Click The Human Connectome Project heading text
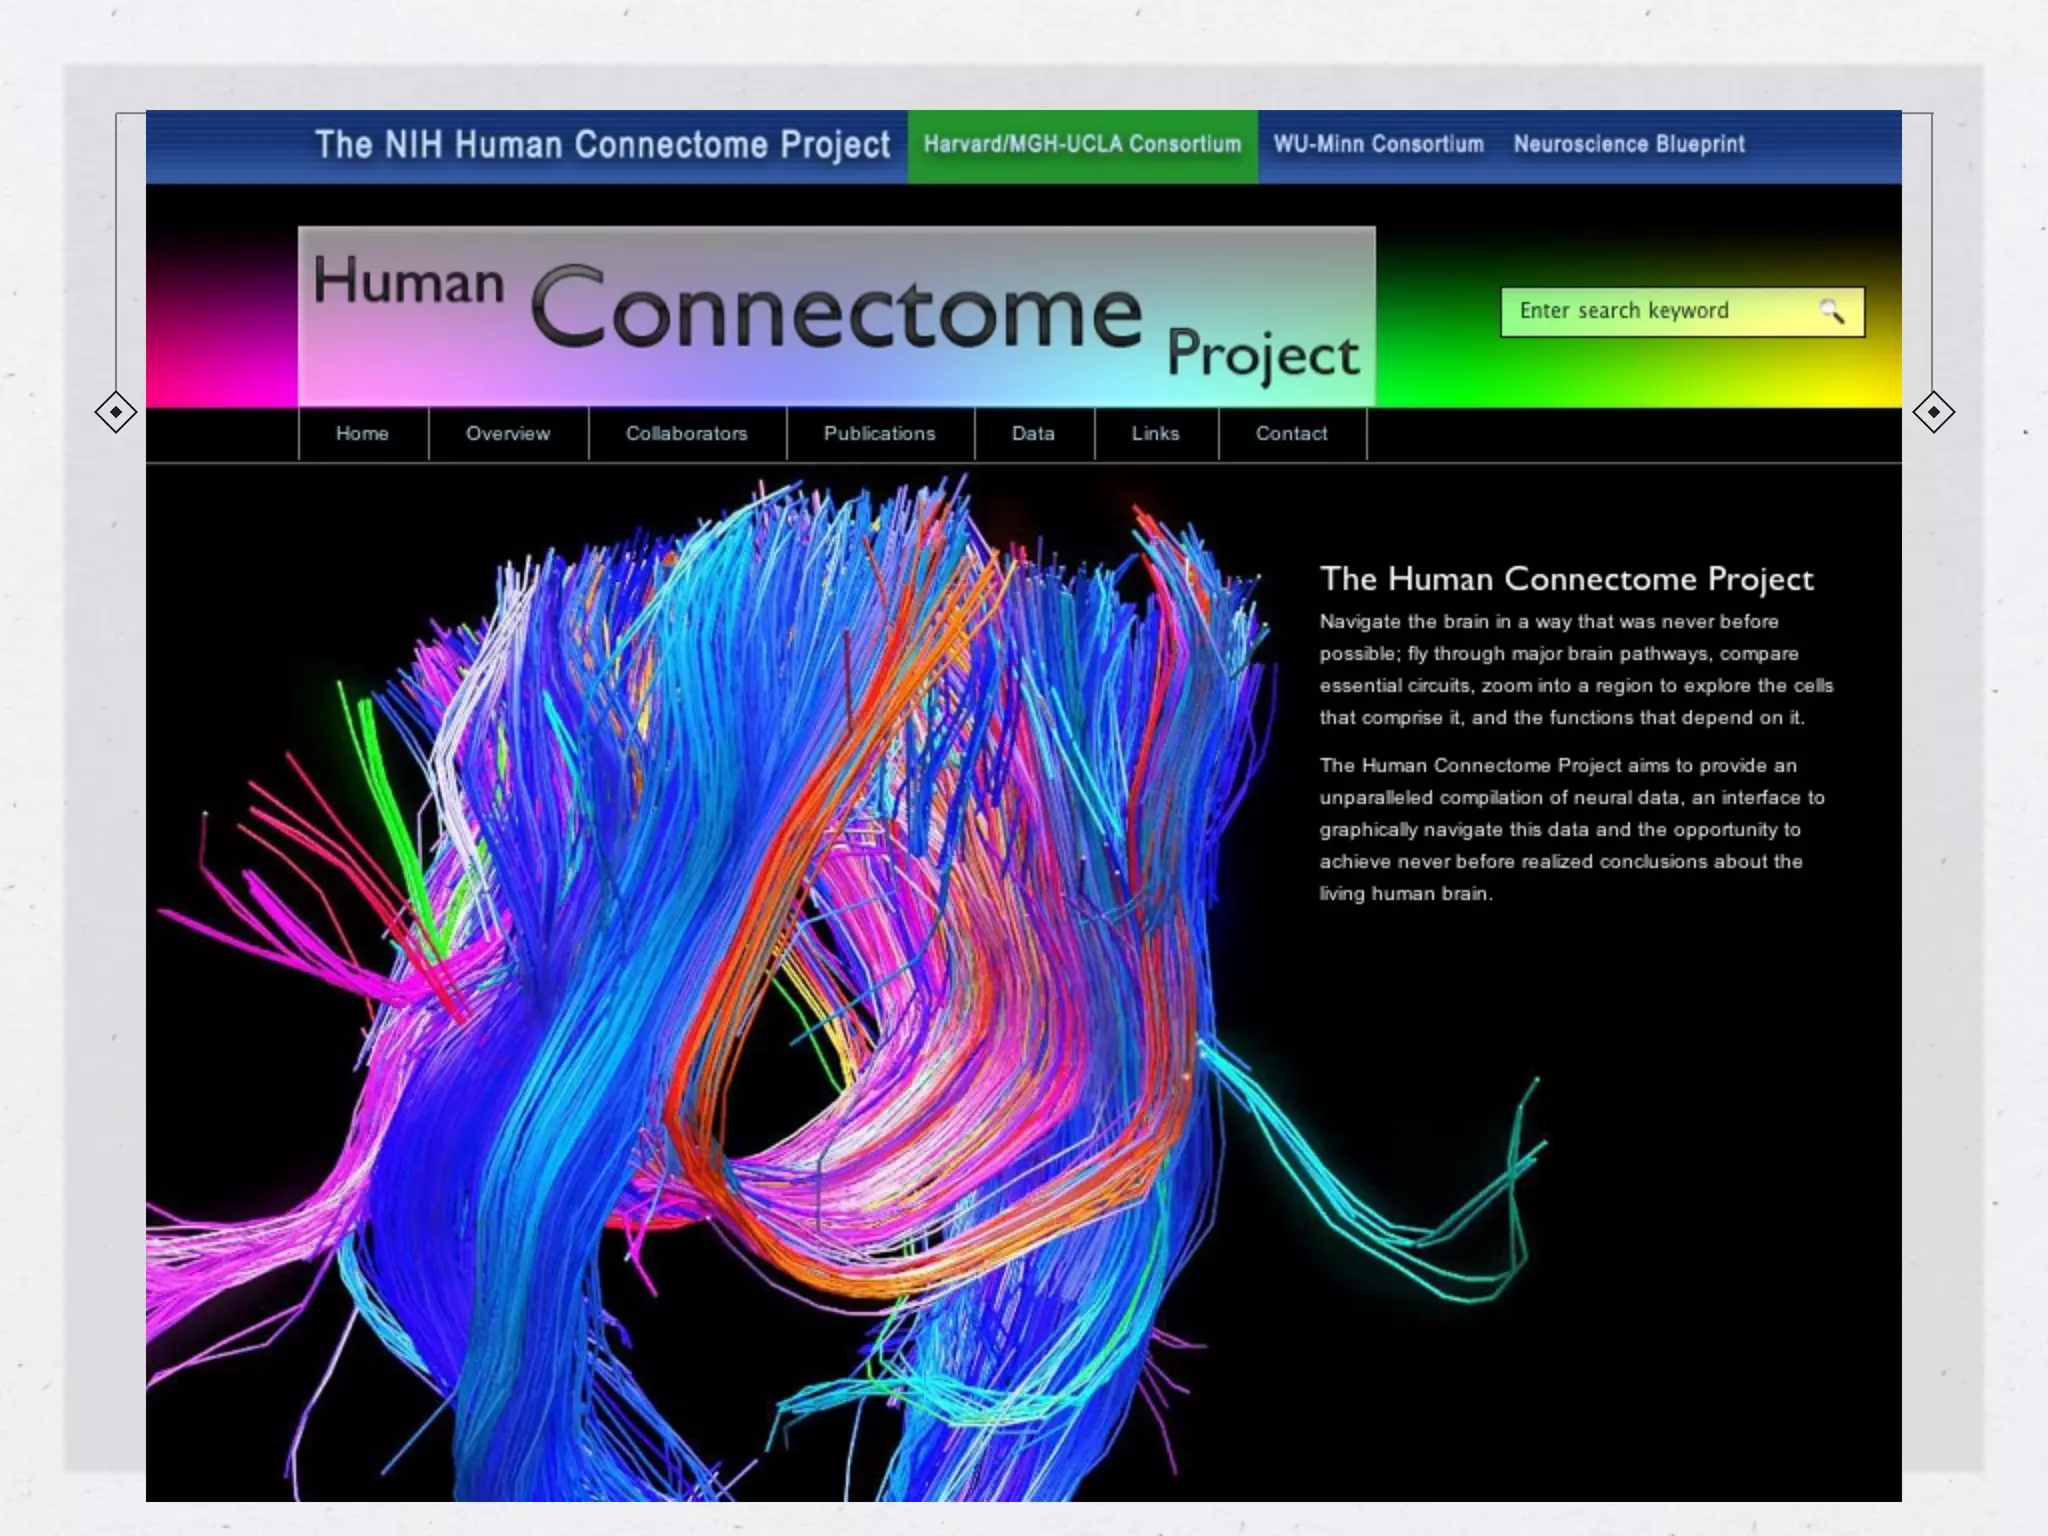2048x1536 pixels. [x=1566, y=579]
